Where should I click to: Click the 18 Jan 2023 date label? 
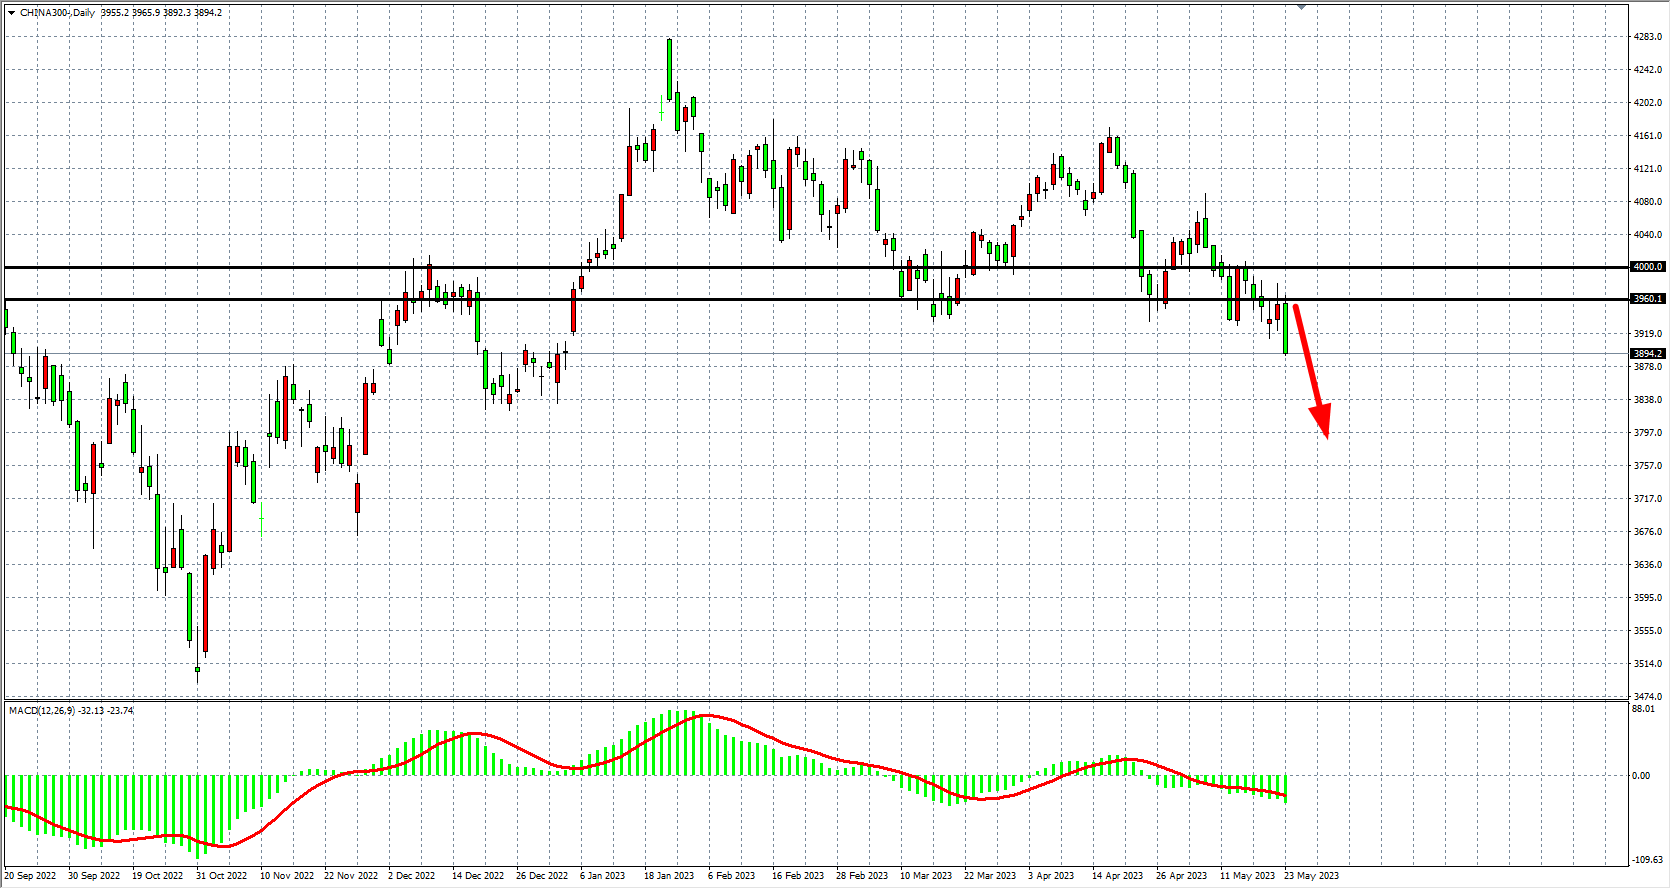669,876
